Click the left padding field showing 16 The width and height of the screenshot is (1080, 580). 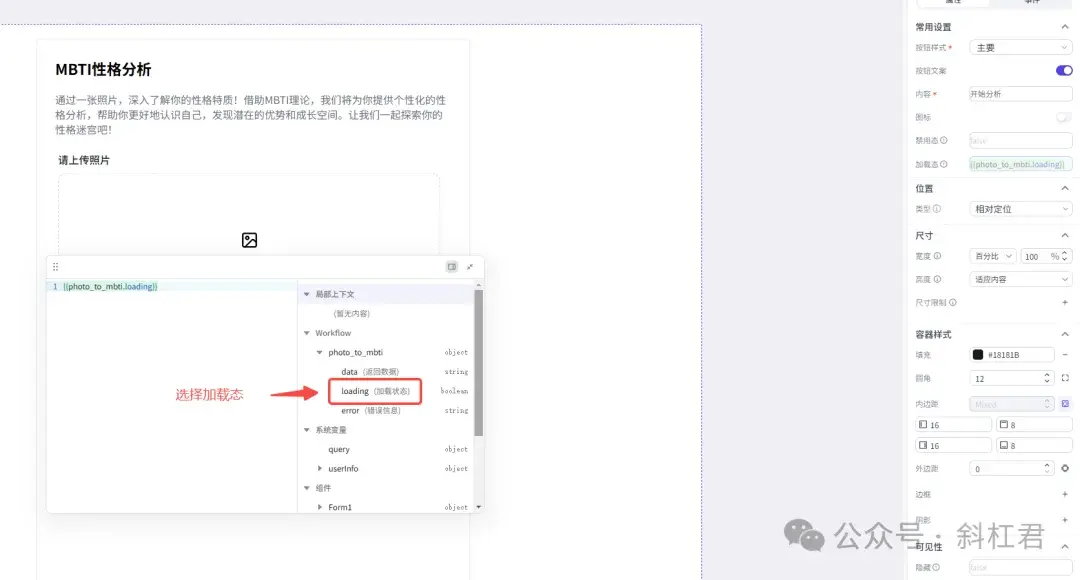(953, 425)
